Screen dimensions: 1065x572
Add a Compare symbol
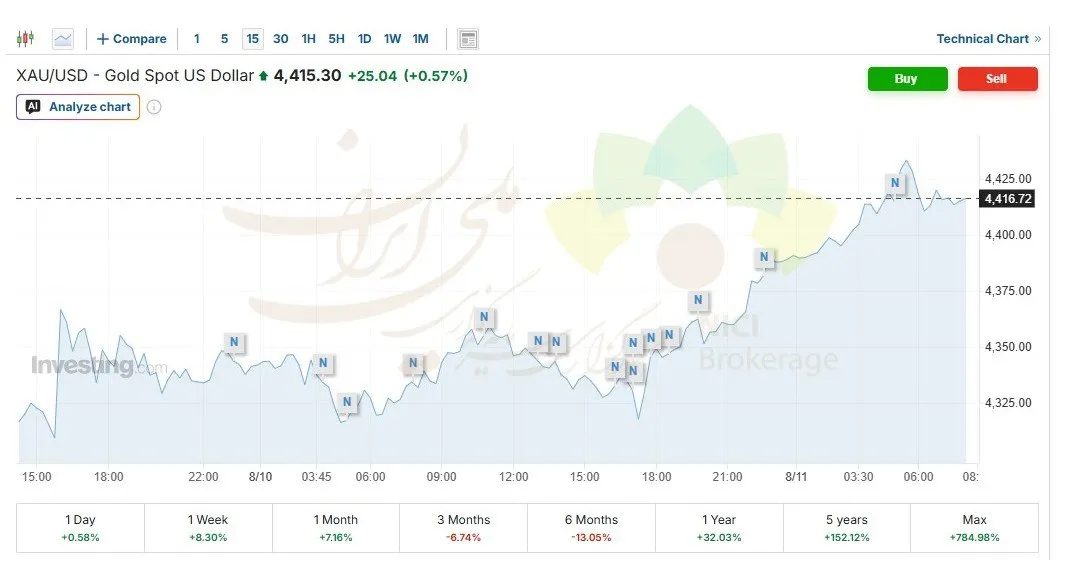click(132, 39)
